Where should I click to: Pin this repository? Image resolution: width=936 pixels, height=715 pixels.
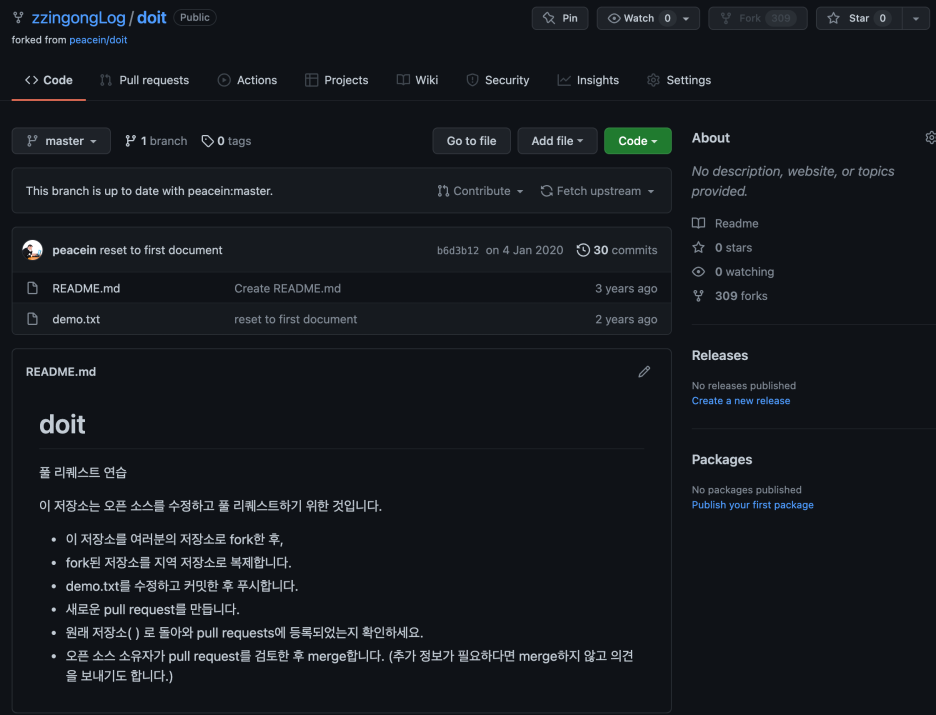[x=560, y=19]
